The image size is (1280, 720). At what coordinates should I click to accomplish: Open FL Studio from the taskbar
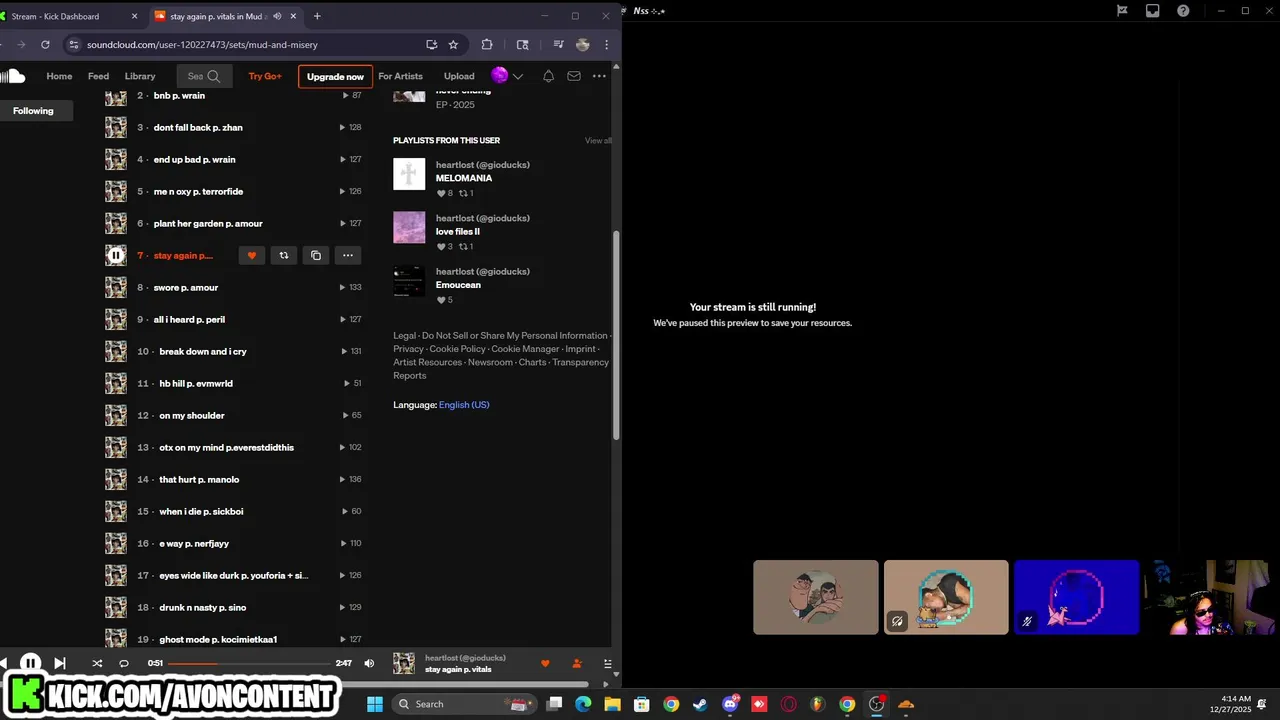(818, 704)
